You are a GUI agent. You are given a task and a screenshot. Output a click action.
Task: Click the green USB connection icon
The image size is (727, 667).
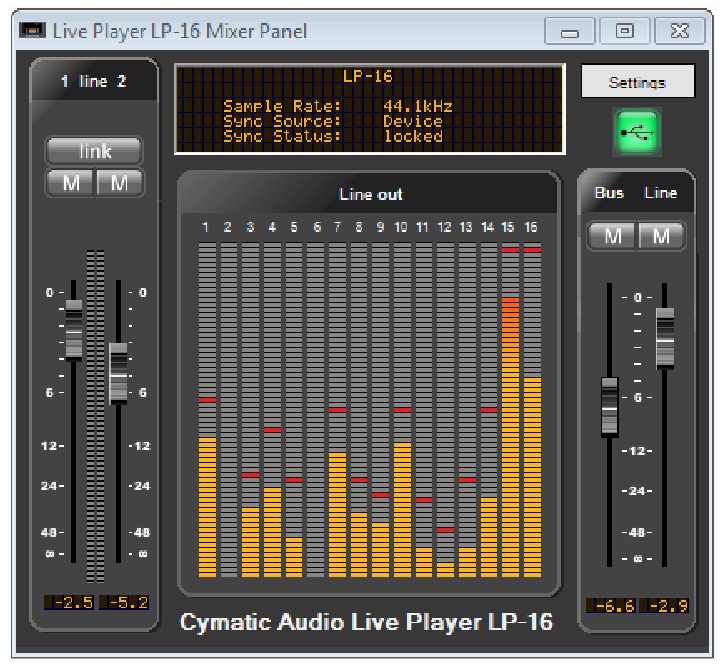(637, 133)
